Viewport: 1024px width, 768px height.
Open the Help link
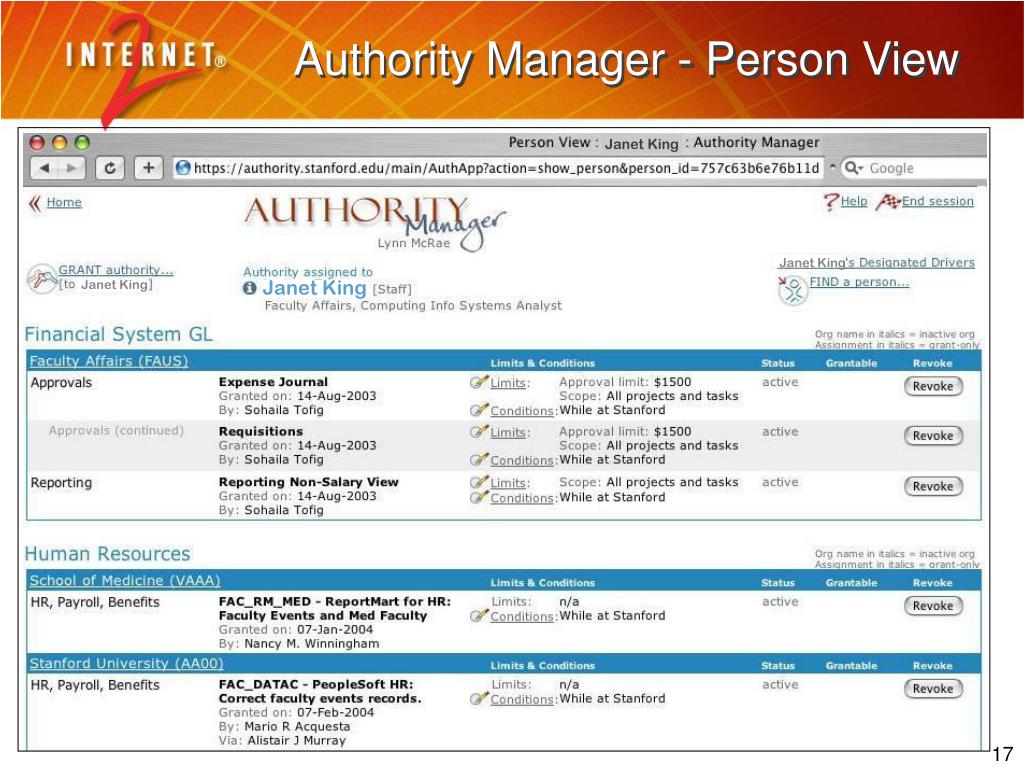click(854, 201)
